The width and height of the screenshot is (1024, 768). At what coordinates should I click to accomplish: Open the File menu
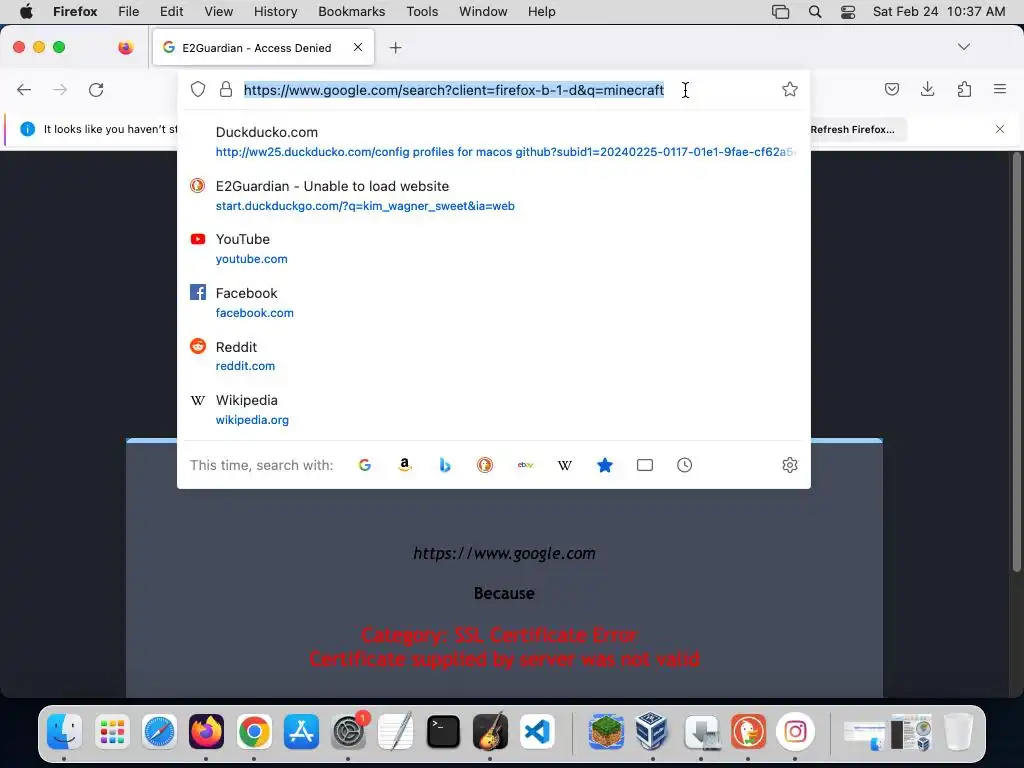[129, 12]
